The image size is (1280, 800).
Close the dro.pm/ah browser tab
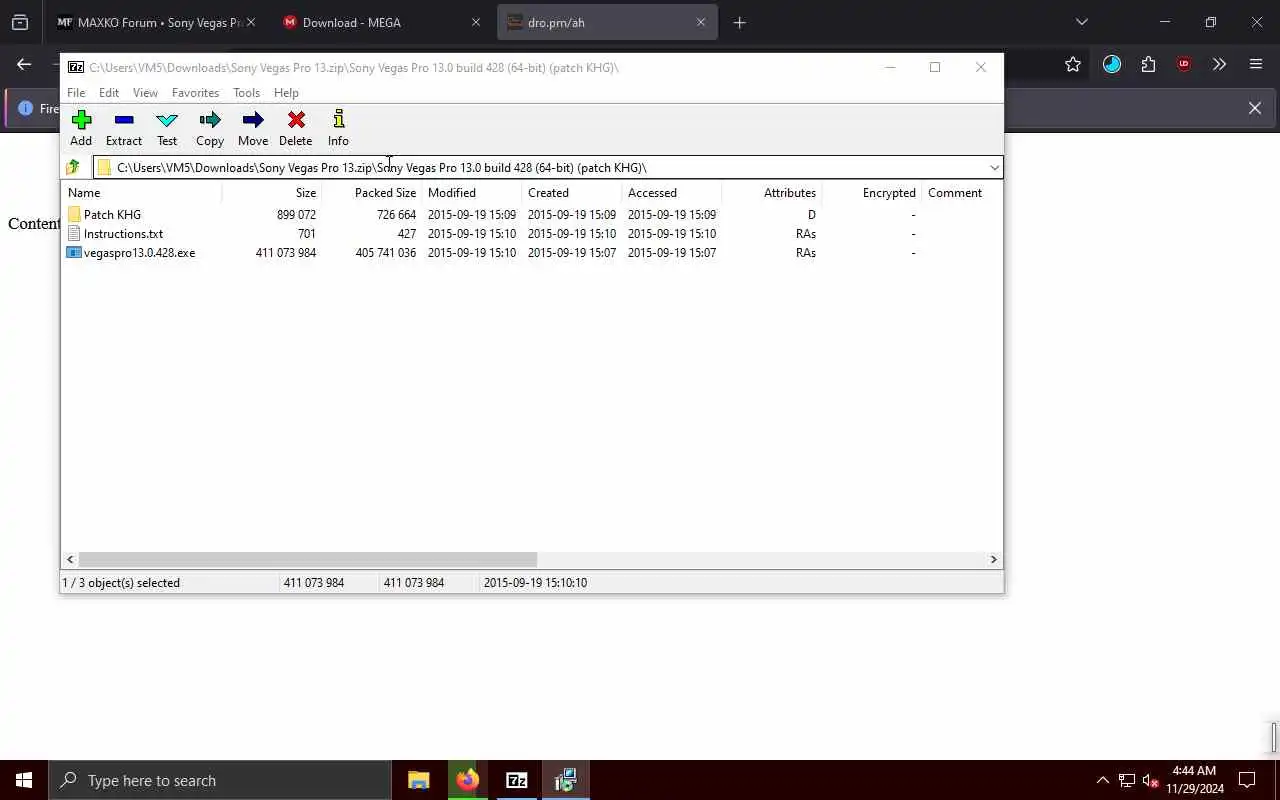(701, 22)
